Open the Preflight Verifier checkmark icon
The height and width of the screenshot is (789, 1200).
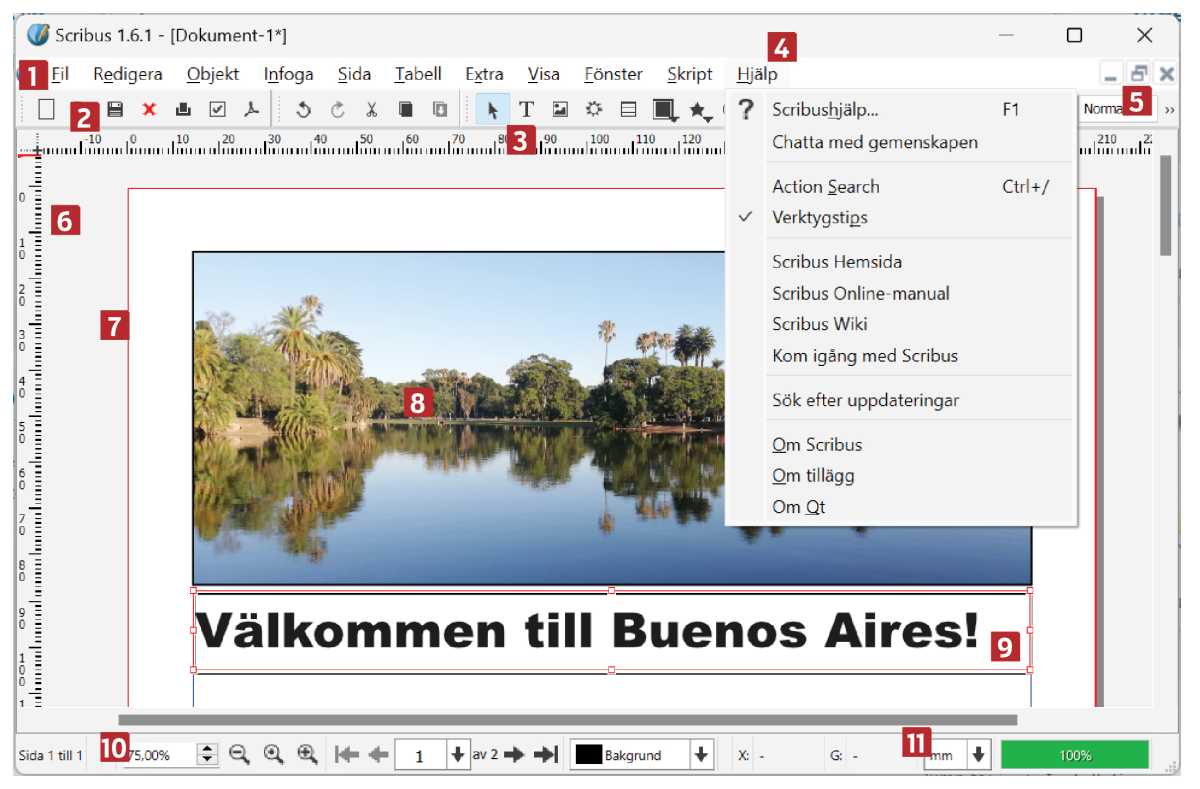coord(217,109)
